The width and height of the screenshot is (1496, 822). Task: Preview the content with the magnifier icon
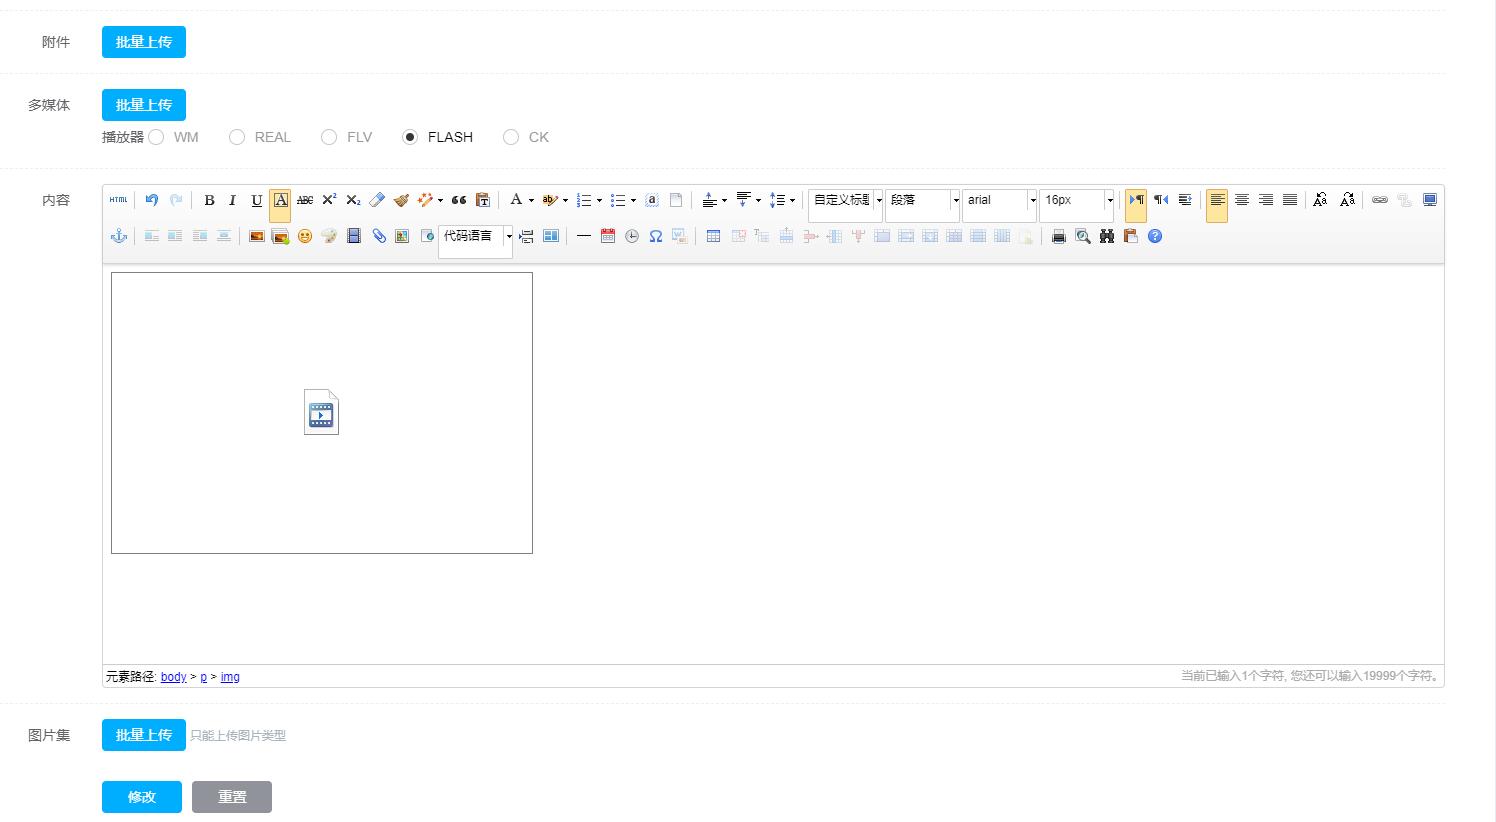click(1083, 236)
